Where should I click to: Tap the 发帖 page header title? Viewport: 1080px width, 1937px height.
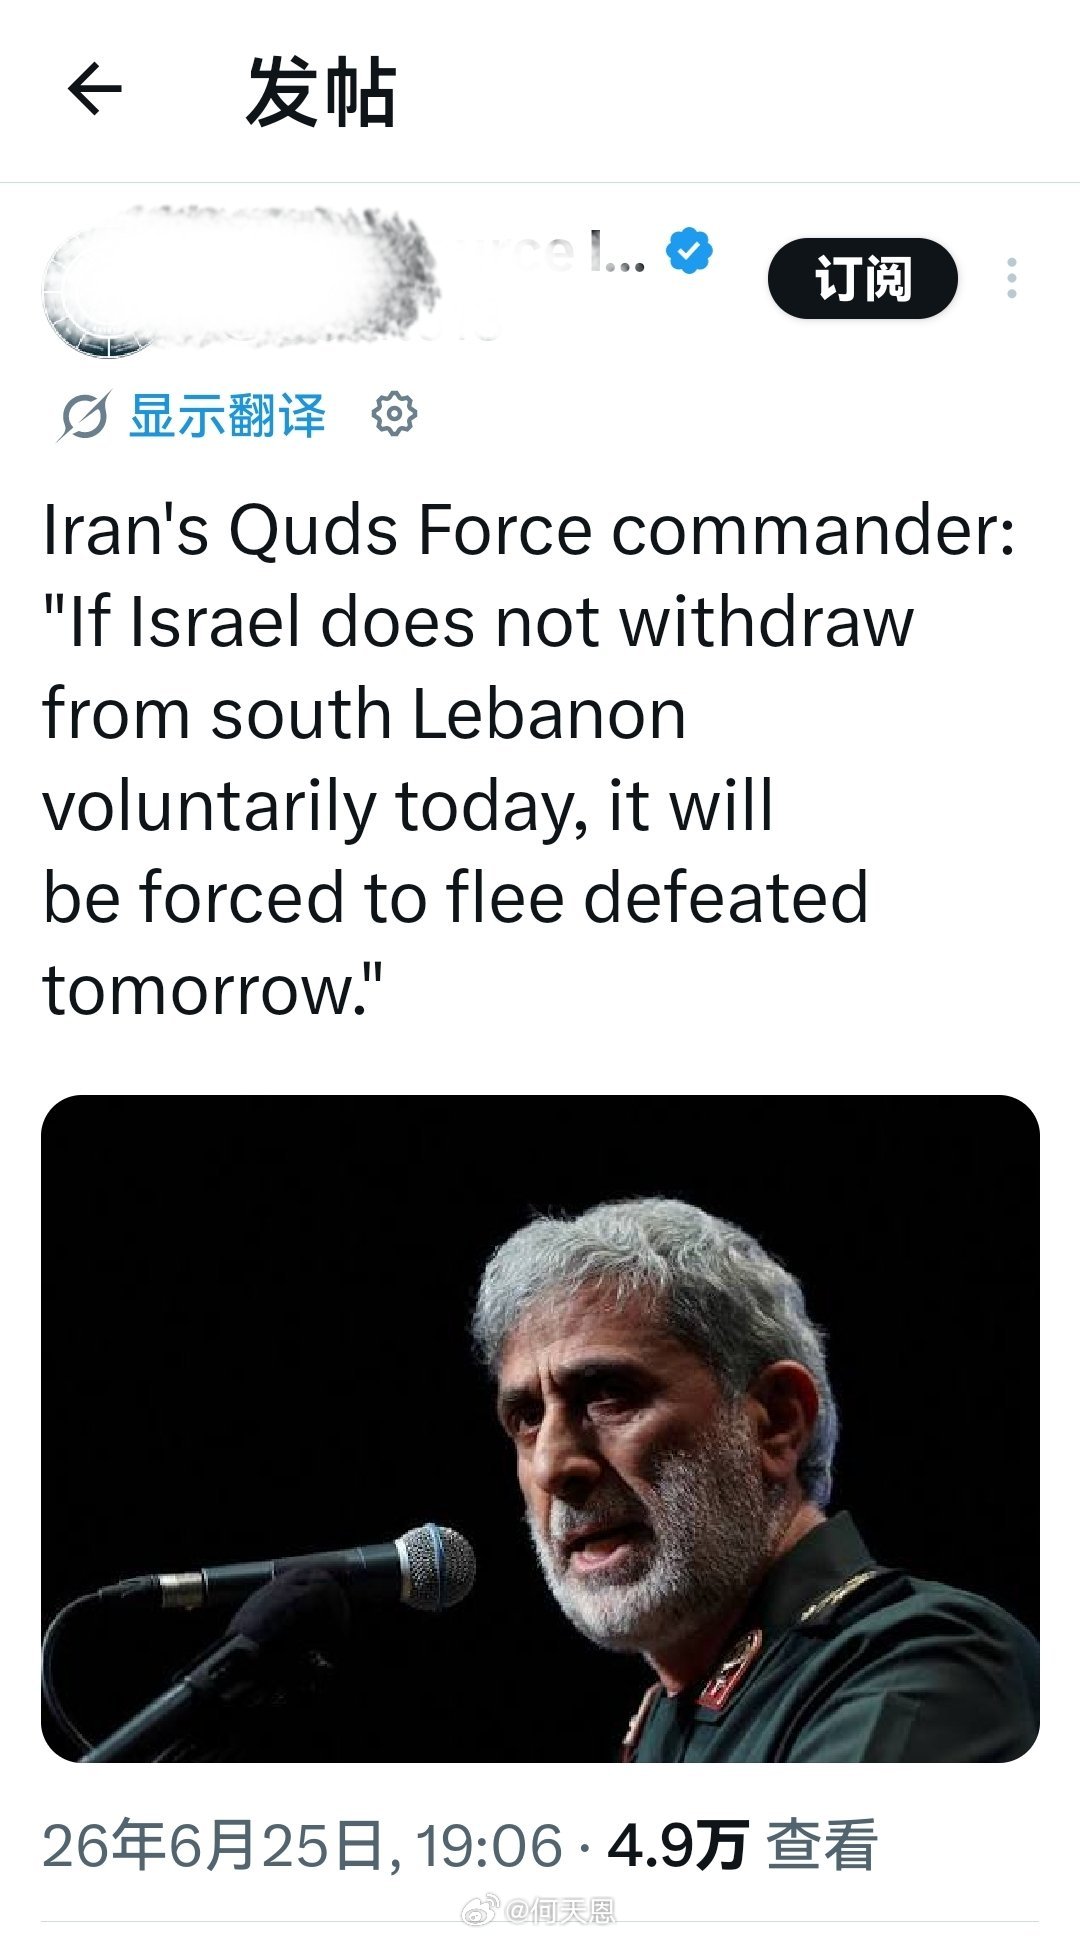(321, 91)
